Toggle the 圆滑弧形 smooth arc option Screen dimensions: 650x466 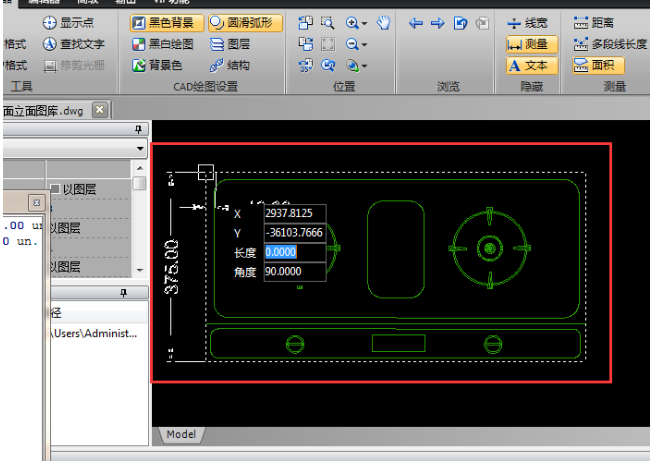coord(246,22)
